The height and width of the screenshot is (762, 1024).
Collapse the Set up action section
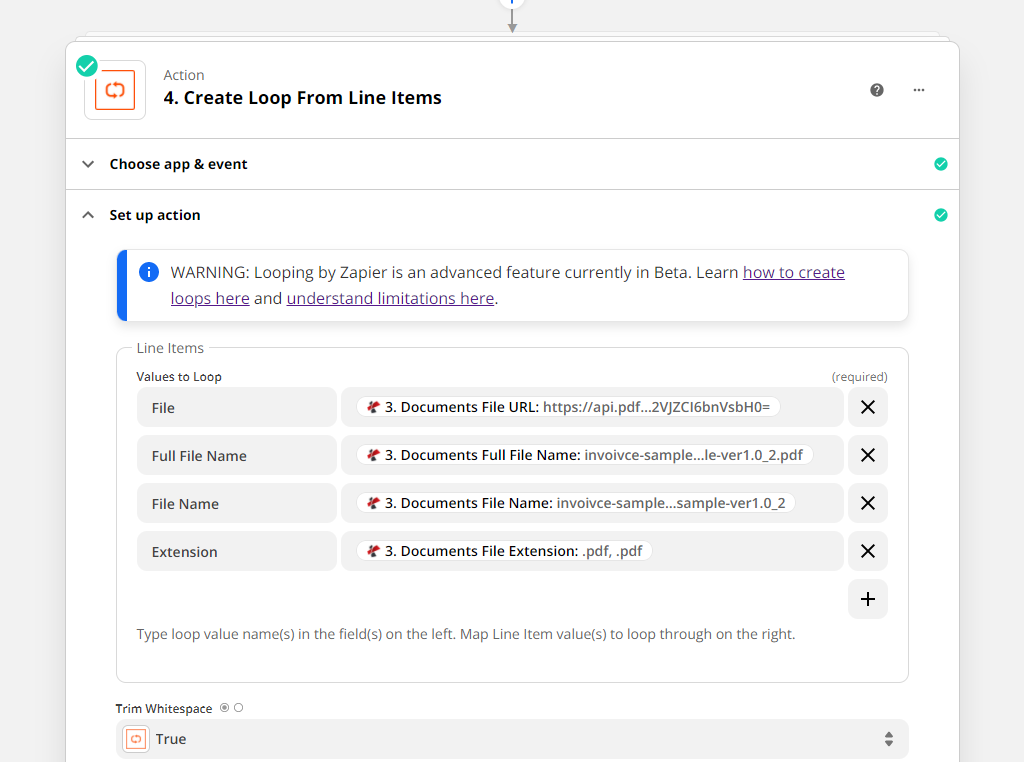[155, 215]
